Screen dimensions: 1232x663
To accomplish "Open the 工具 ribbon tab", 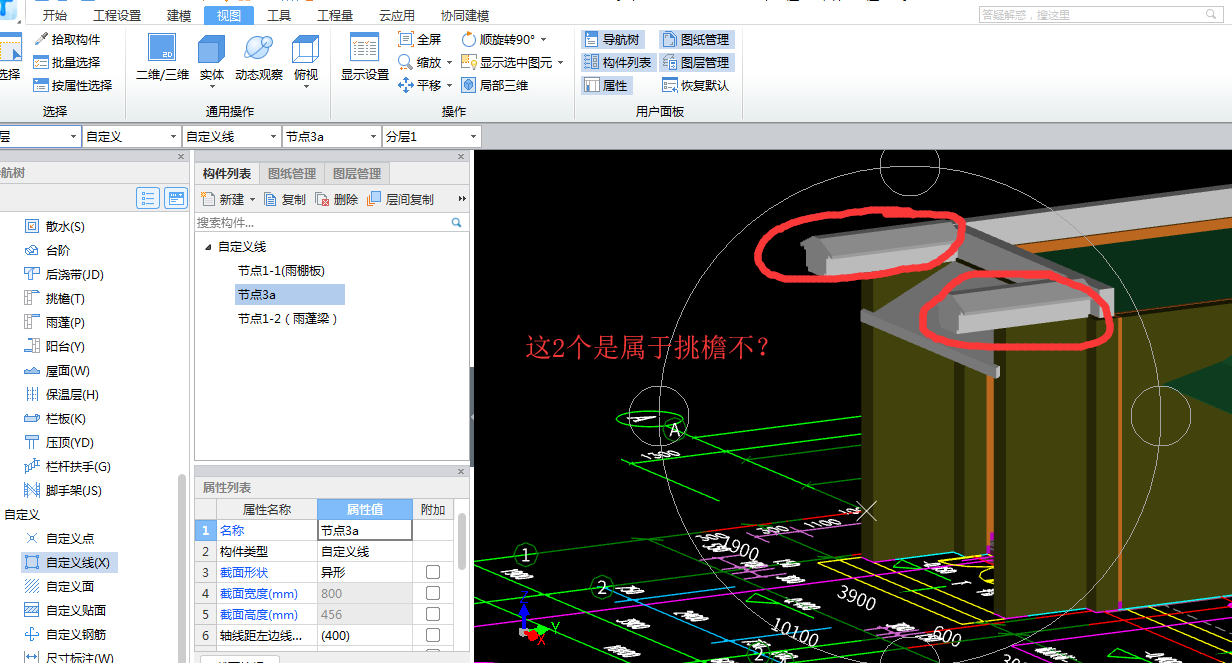I will (279, 15).
